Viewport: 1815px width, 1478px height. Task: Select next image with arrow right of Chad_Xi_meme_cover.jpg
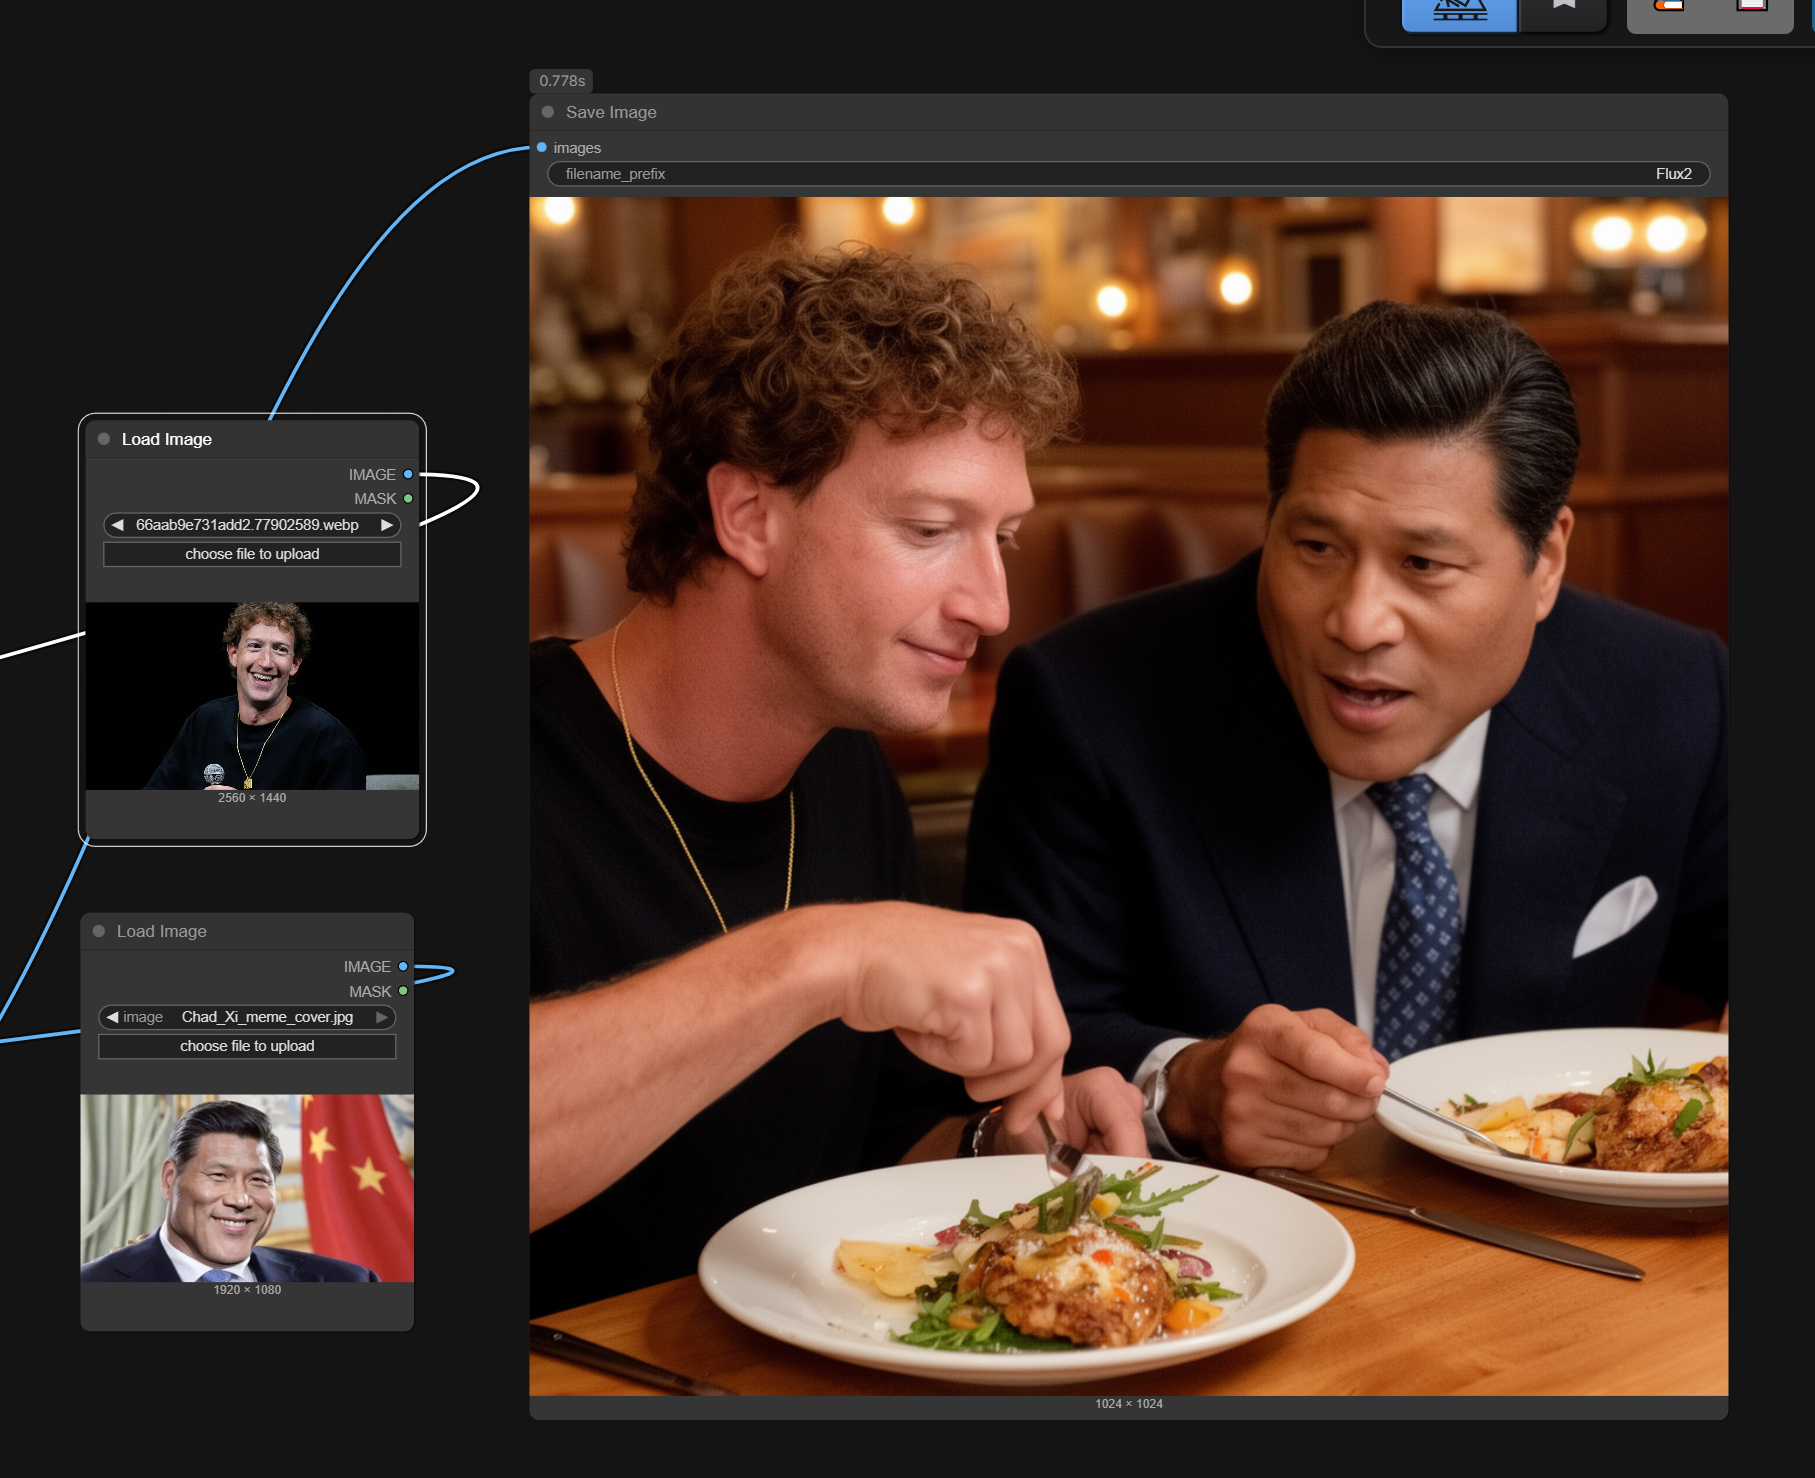click(381, 1017)
